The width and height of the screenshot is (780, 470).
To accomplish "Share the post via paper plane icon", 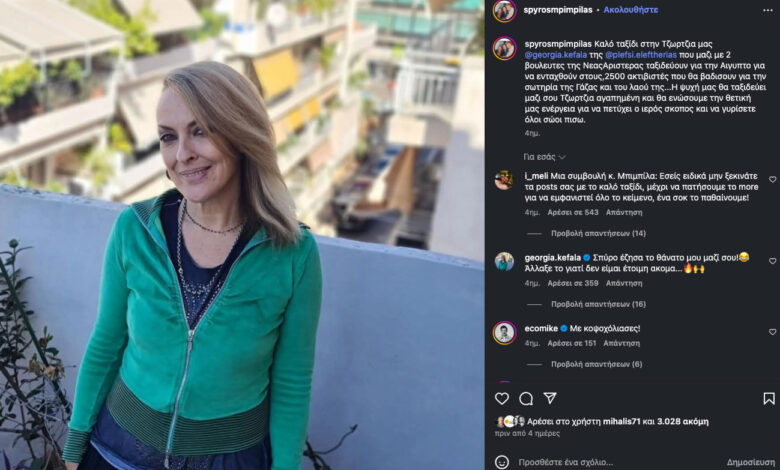I will pyautogui.click(x=550, y=398).
